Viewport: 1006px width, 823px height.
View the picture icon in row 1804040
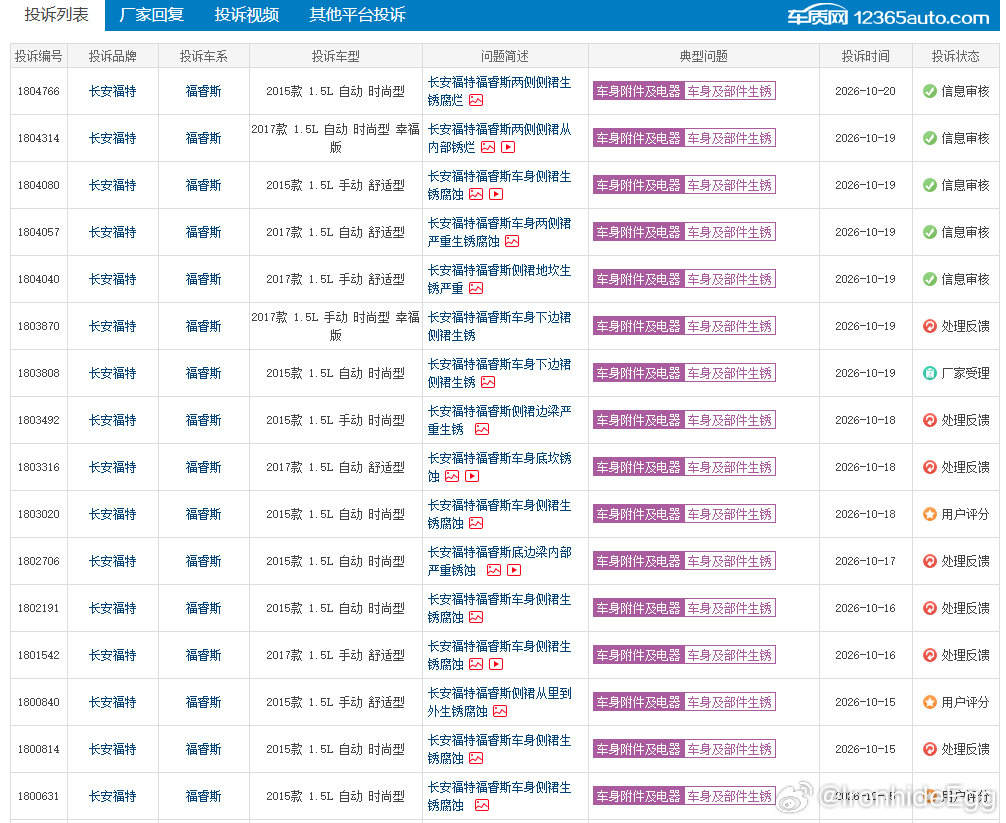(476, 289)
